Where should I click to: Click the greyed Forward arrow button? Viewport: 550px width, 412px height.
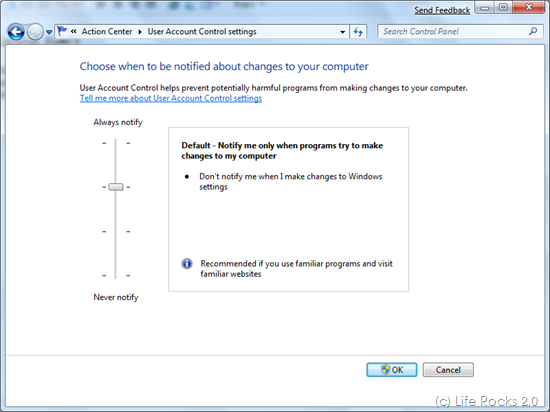tap(35, 32)
